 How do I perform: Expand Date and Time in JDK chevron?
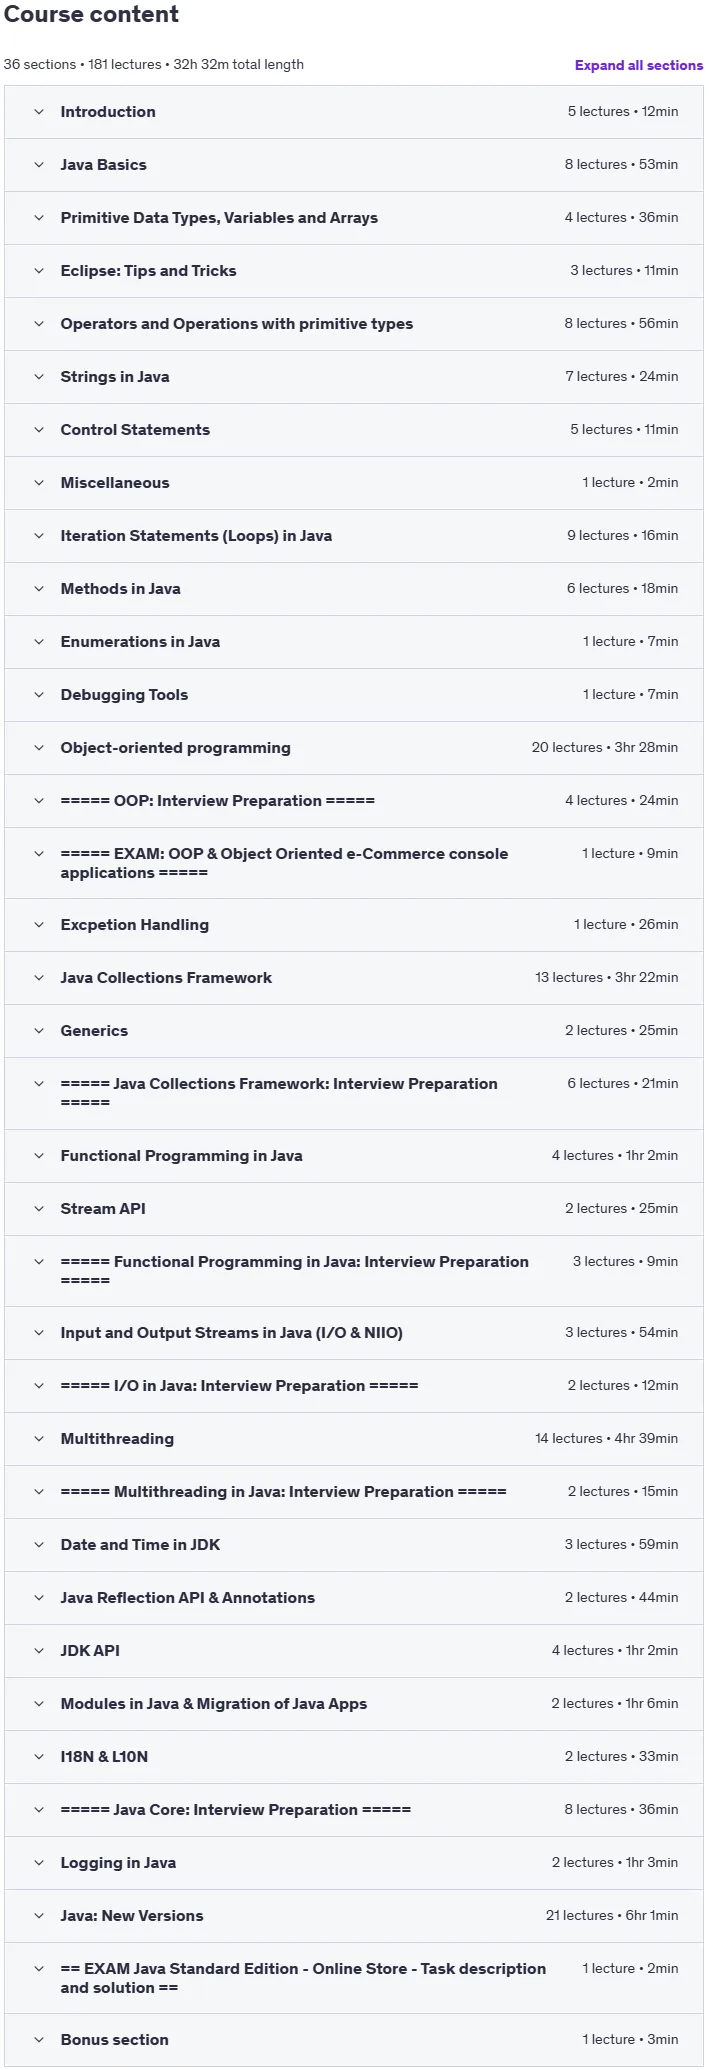tap(39, 1545)
